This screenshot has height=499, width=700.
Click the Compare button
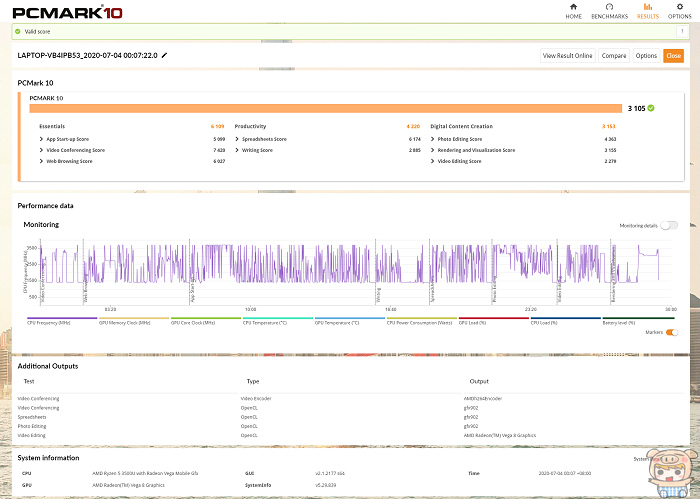click(614, 56)
